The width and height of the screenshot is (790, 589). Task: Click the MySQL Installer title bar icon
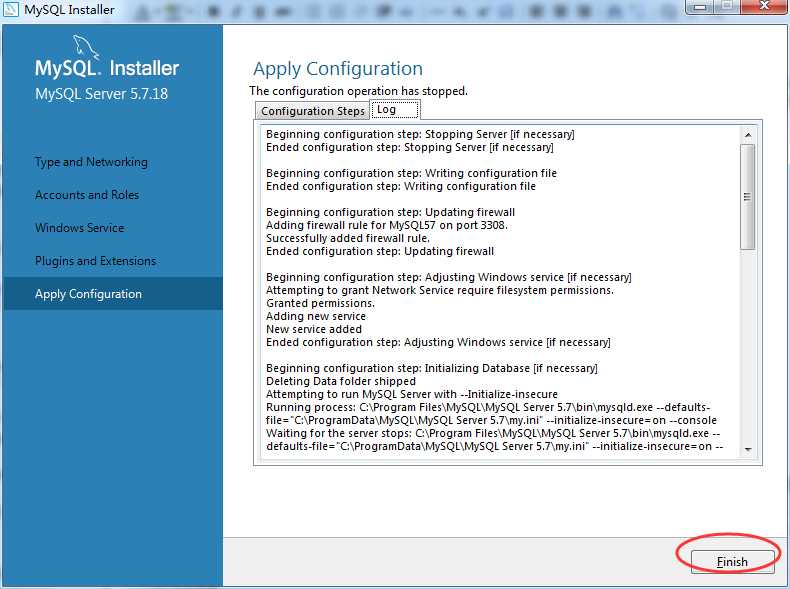(x=11, y=9)
